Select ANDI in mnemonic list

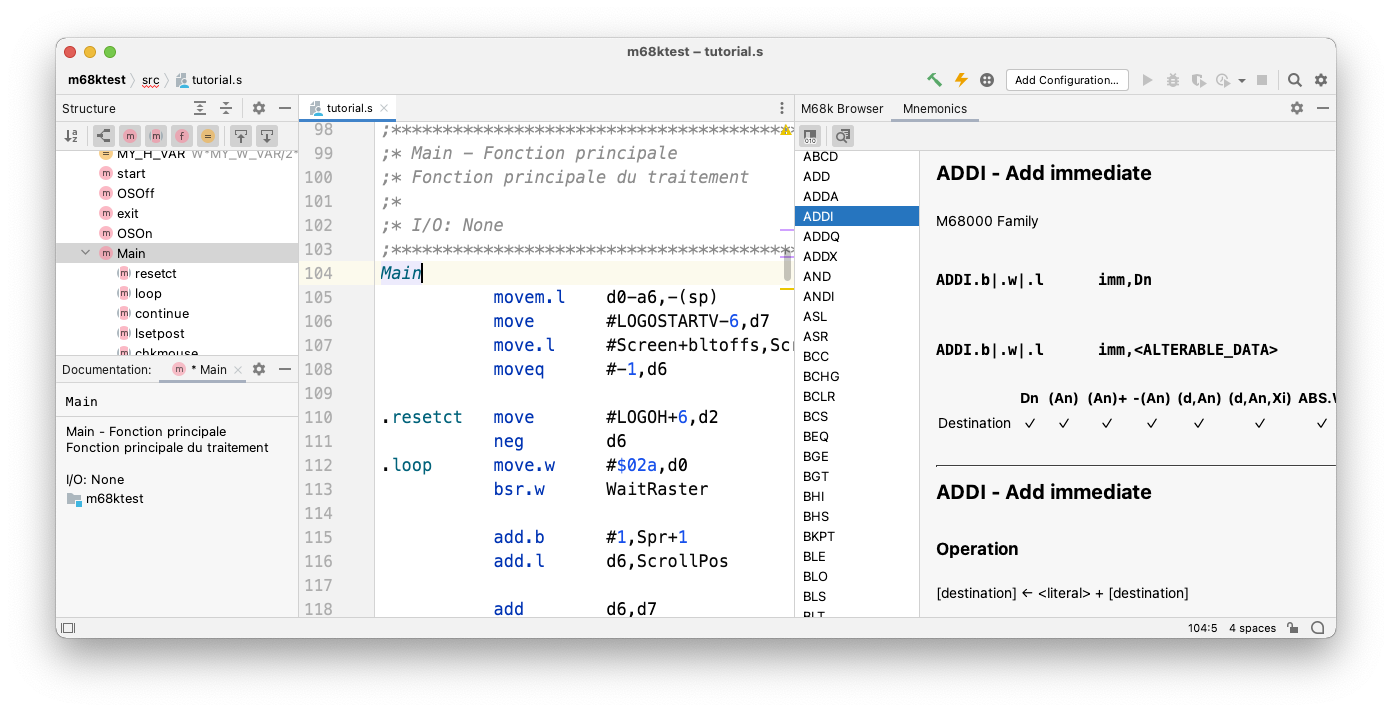857,296
